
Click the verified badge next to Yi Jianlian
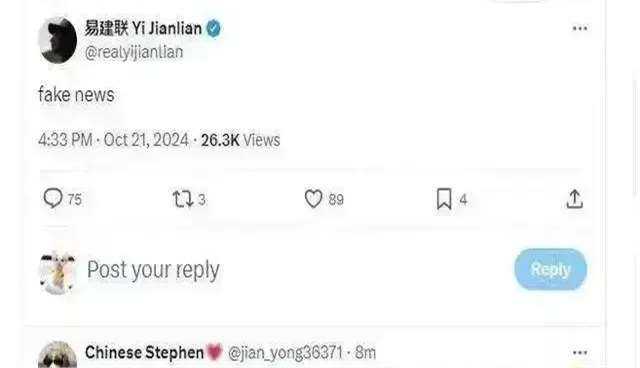(x=213, y=29)
